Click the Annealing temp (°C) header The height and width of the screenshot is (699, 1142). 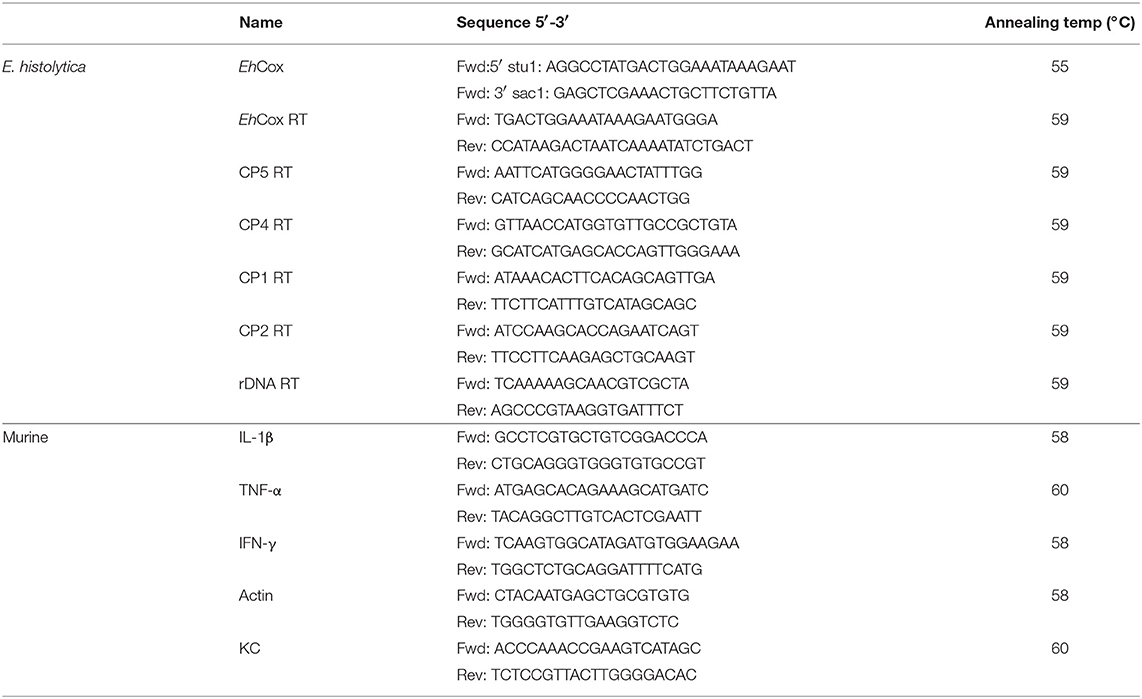1059,23
